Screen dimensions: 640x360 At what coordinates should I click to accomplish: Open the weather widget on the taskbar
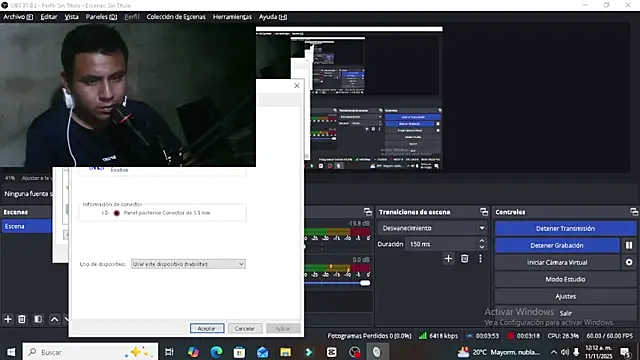tap(498, 352)
